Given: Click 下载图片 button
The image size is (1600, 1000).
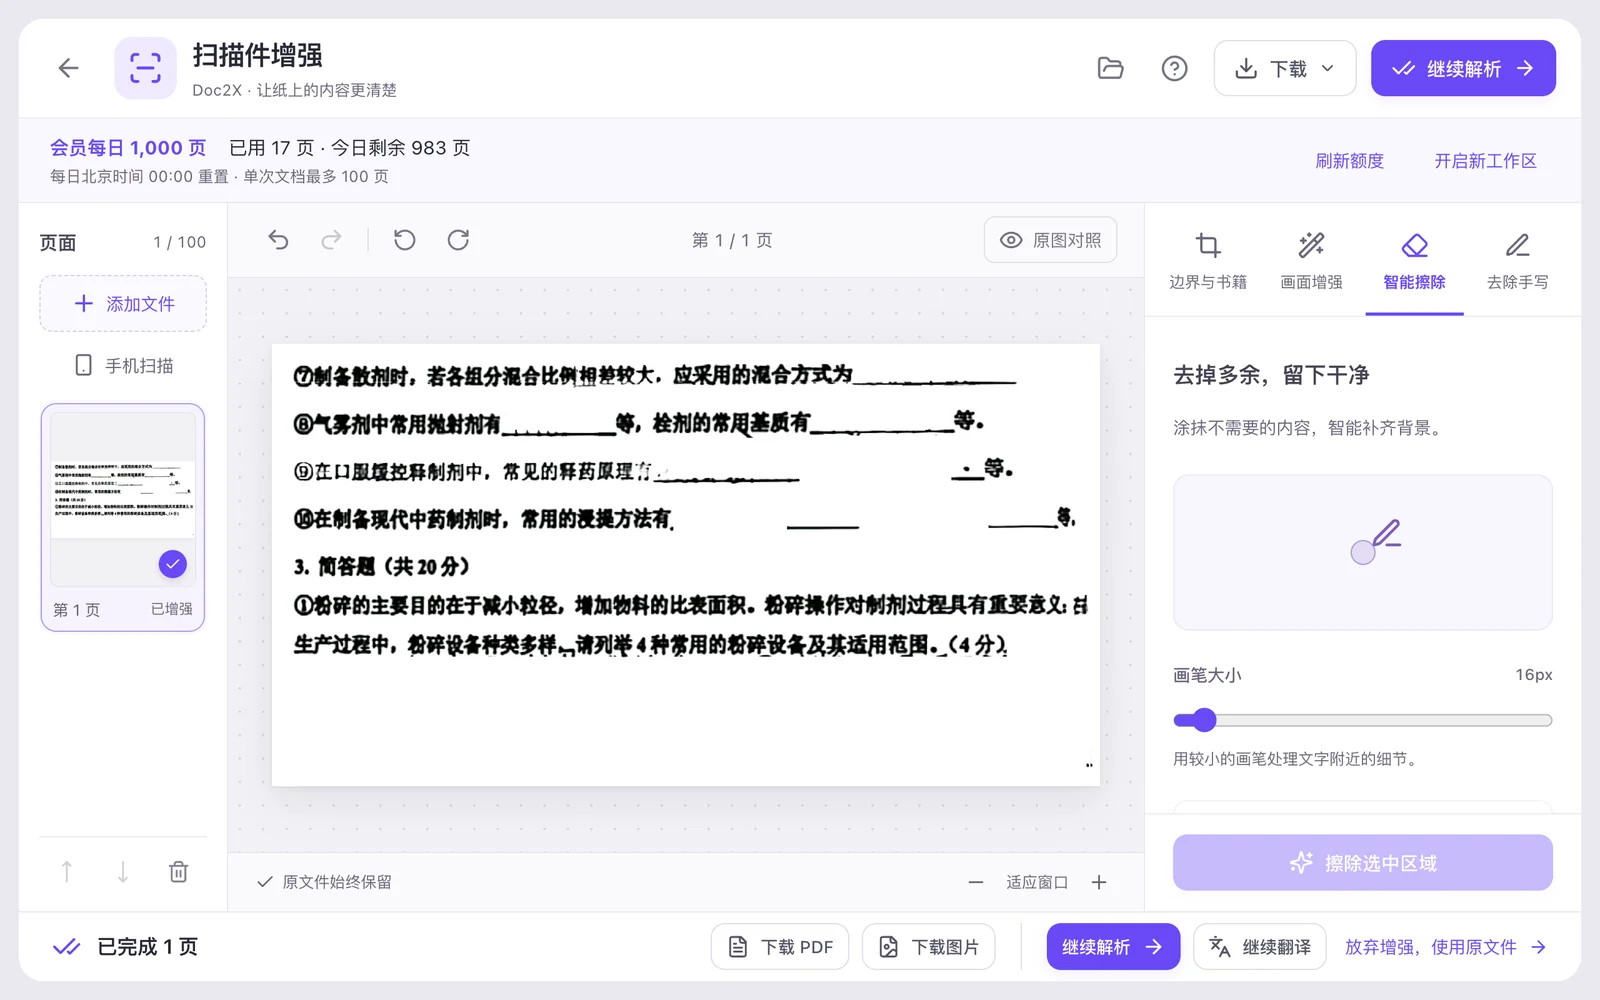Looking at the screenshot, I should coord(928,947).
